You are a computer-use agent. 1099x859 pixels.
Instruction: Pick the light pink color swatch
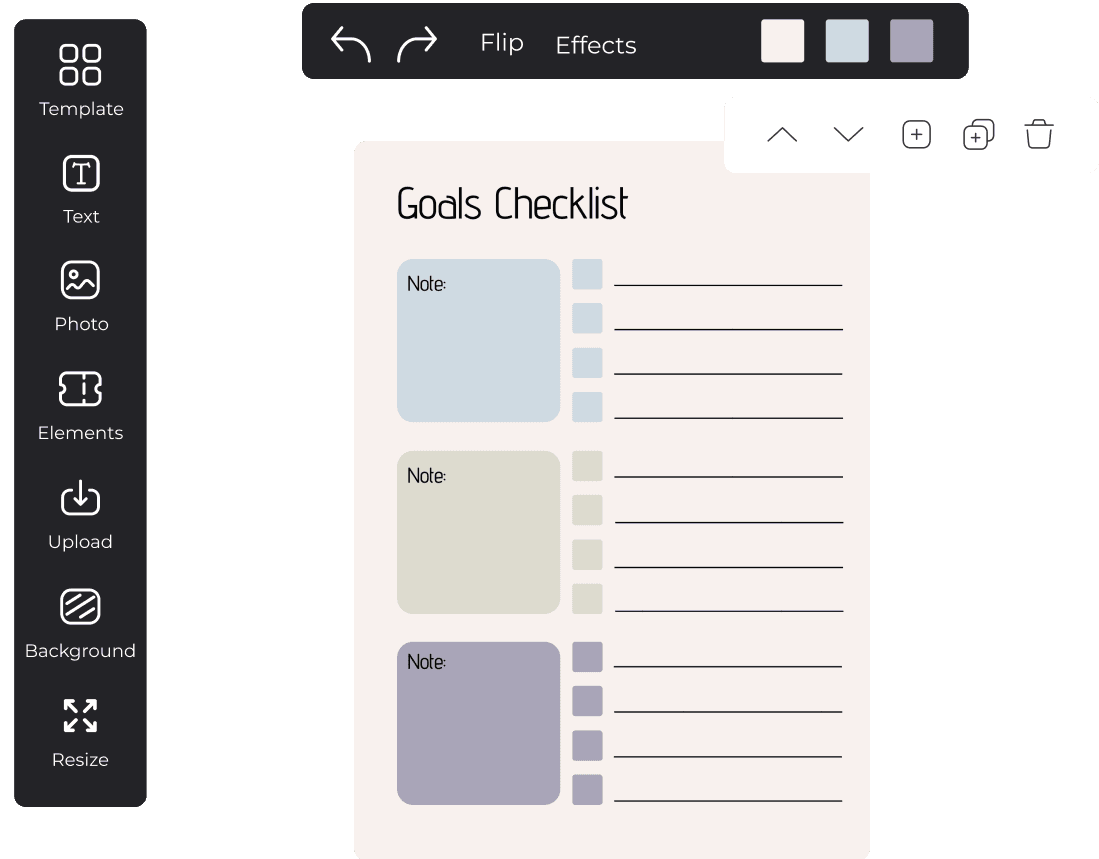tap(782, 41)
